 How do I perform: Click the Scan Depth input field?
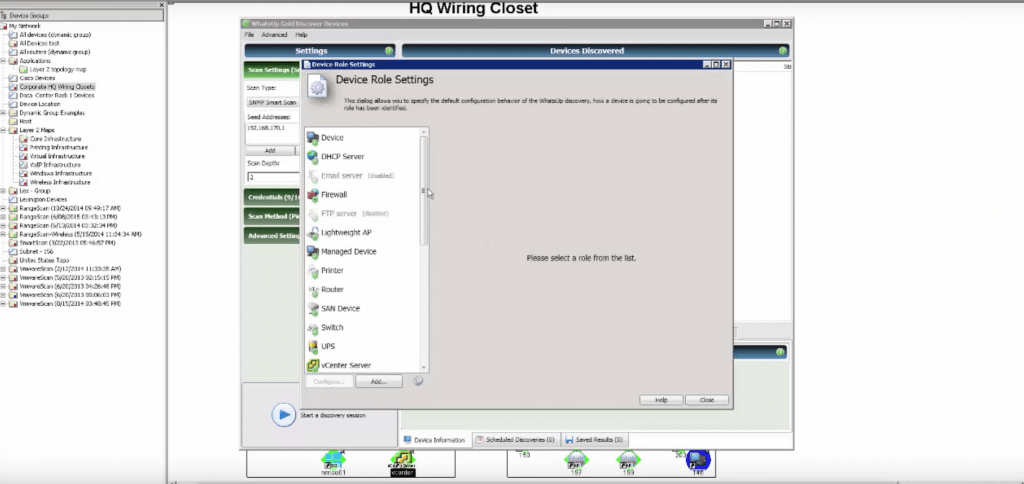pos(273,178)
